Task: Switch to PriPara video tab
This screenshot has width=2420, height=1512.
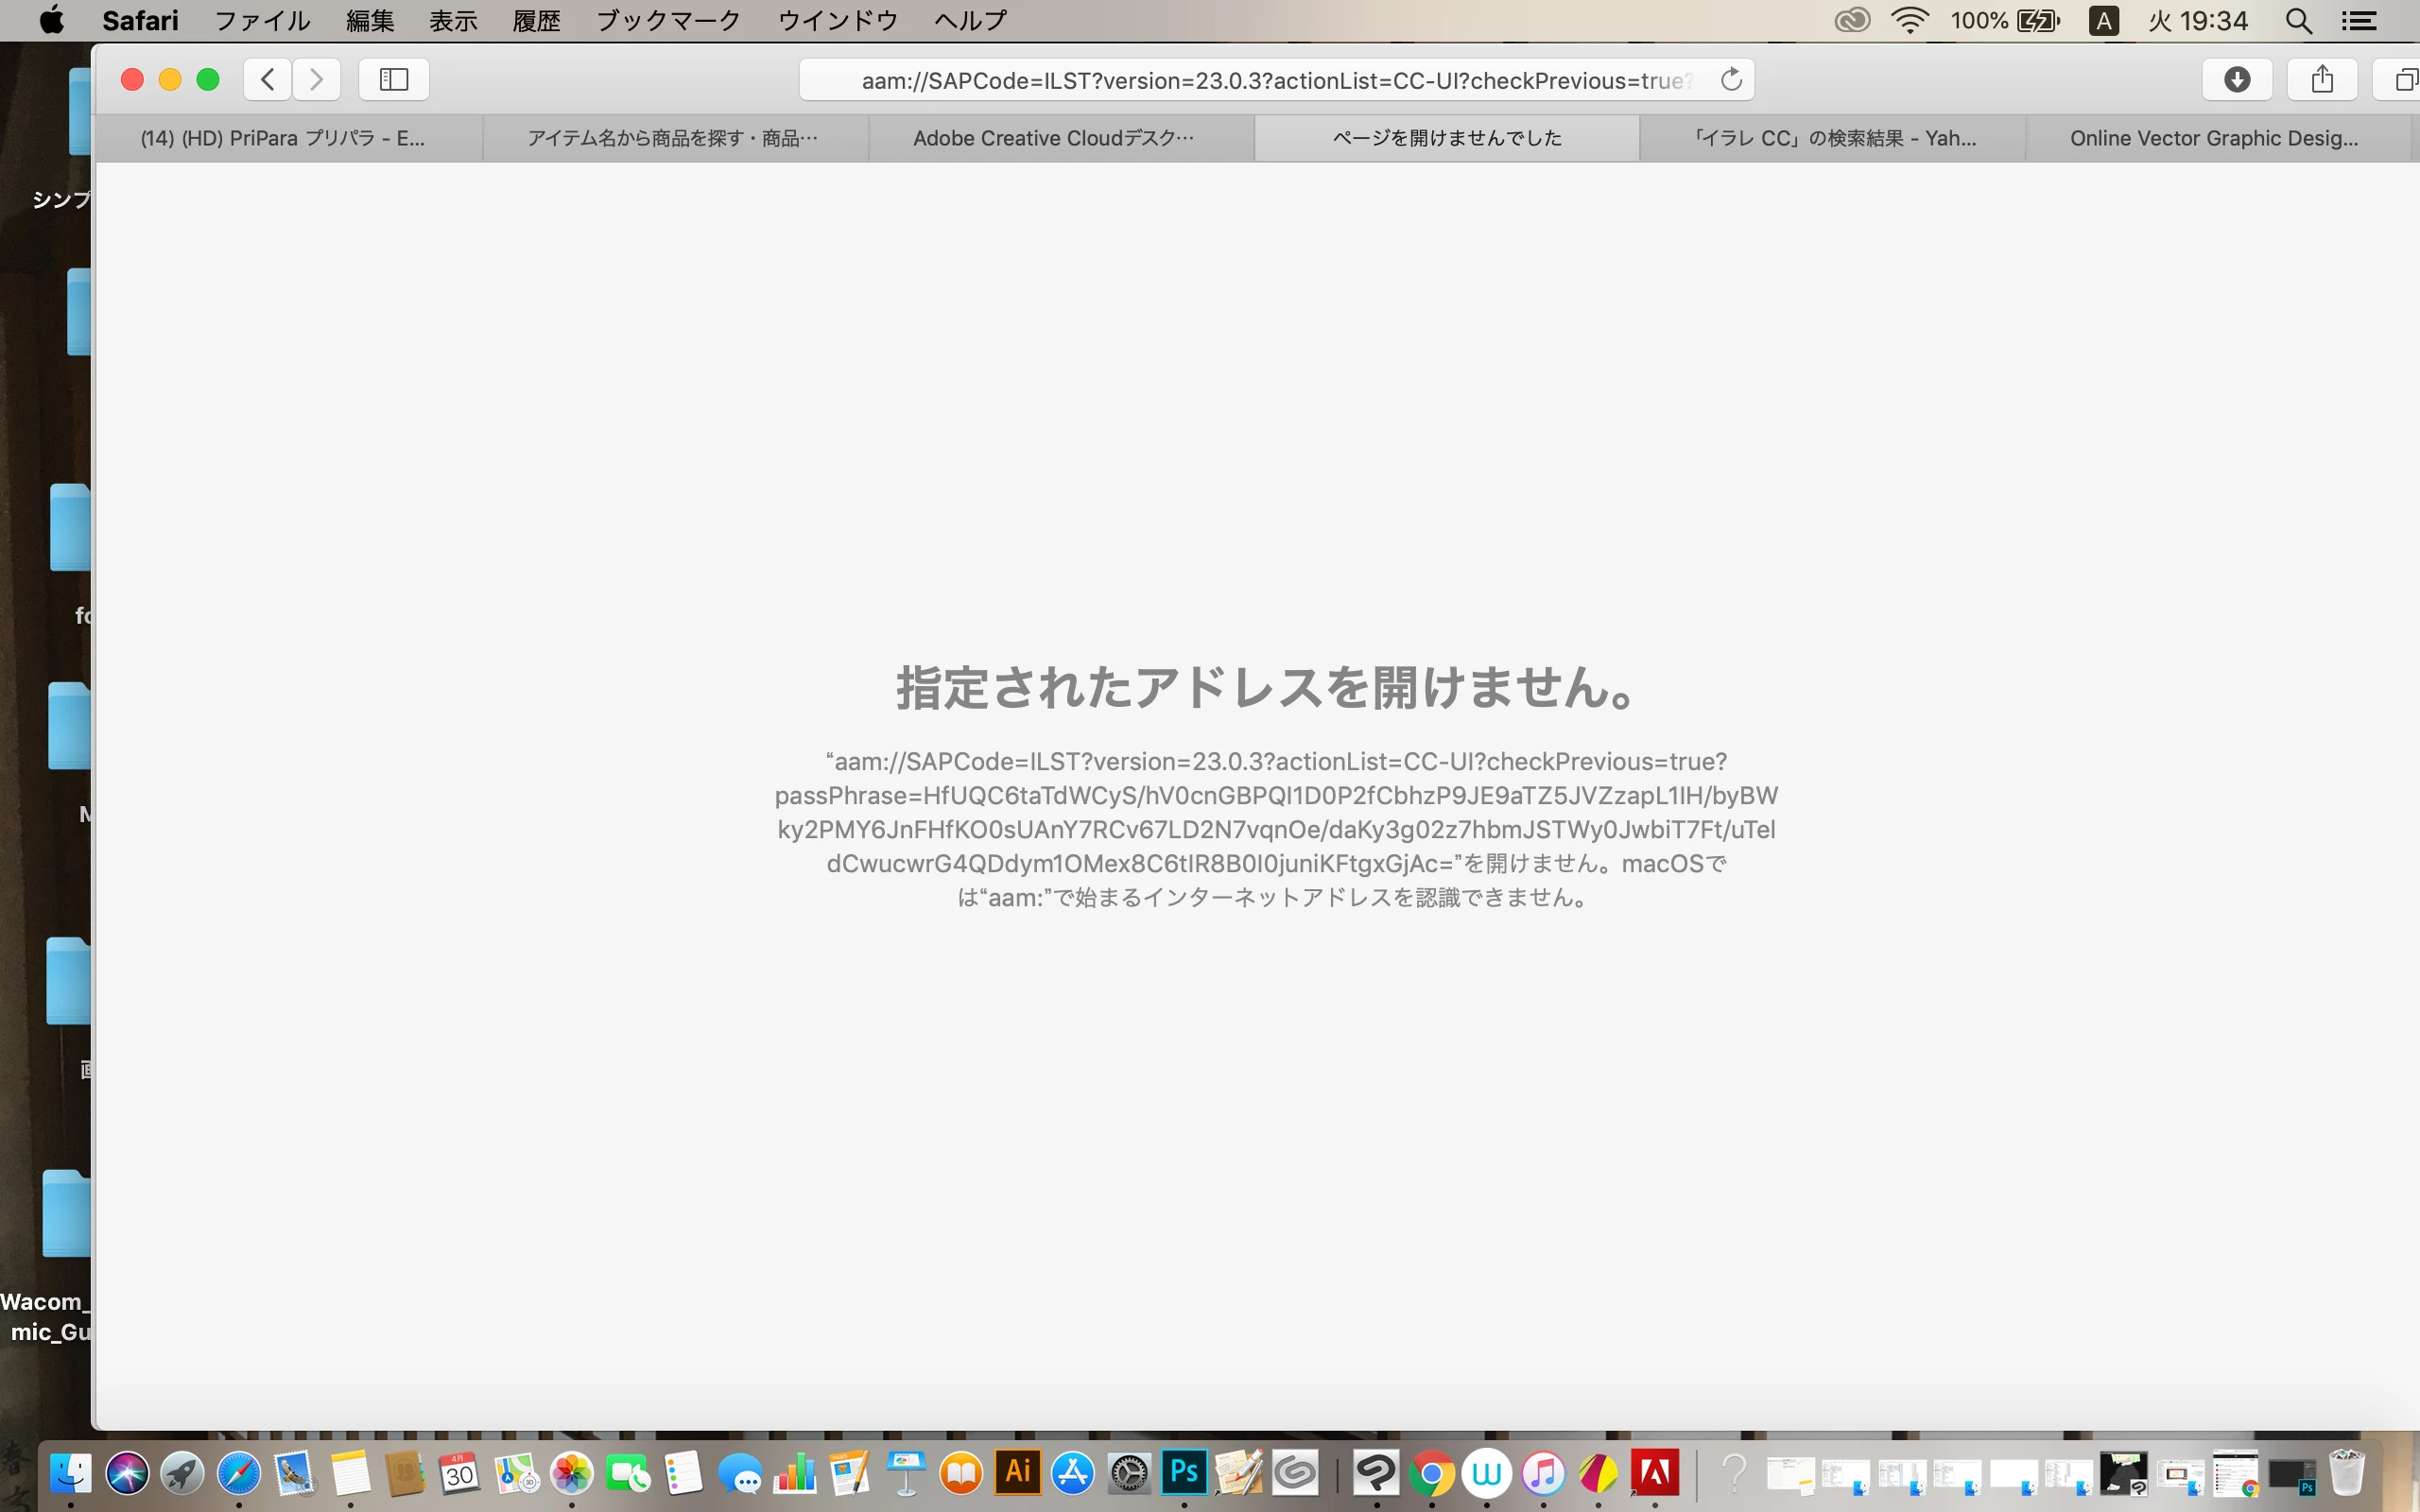Action: click(283, 138)
